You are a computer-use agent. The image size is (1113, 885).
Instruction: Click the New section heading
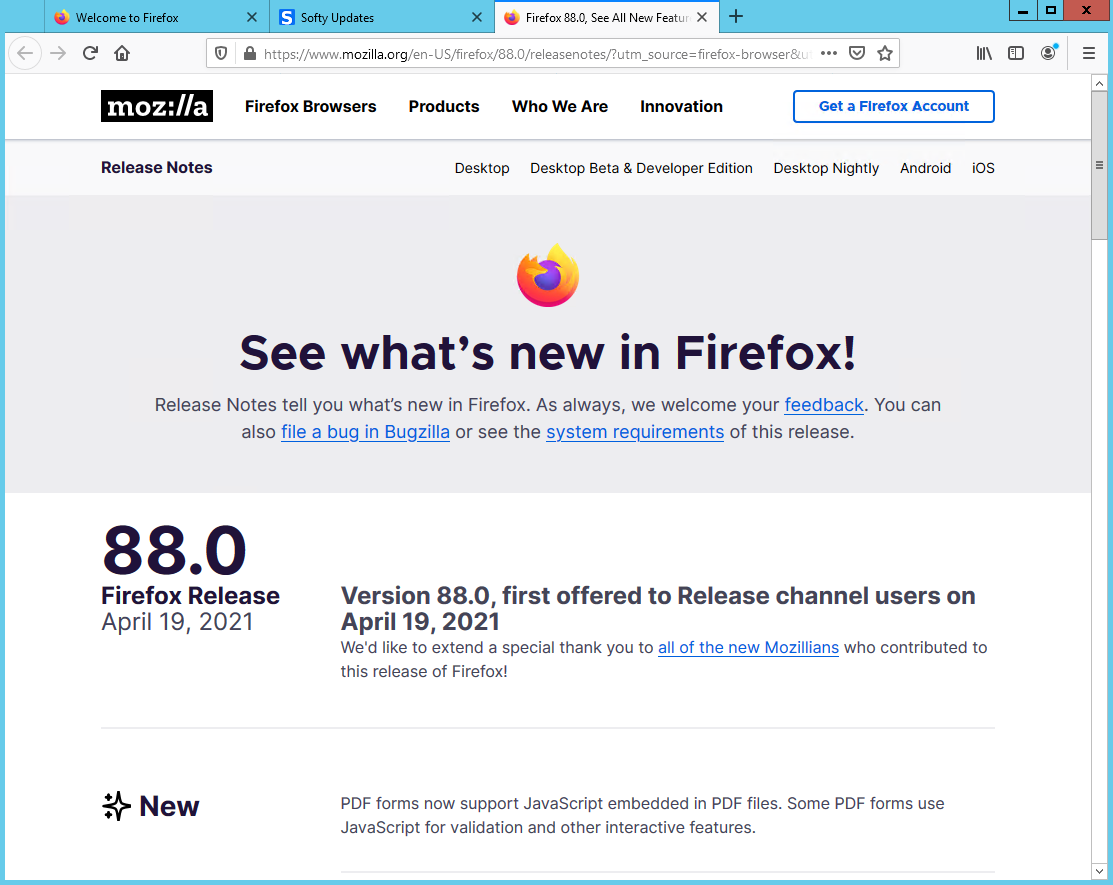coord(169,806)
